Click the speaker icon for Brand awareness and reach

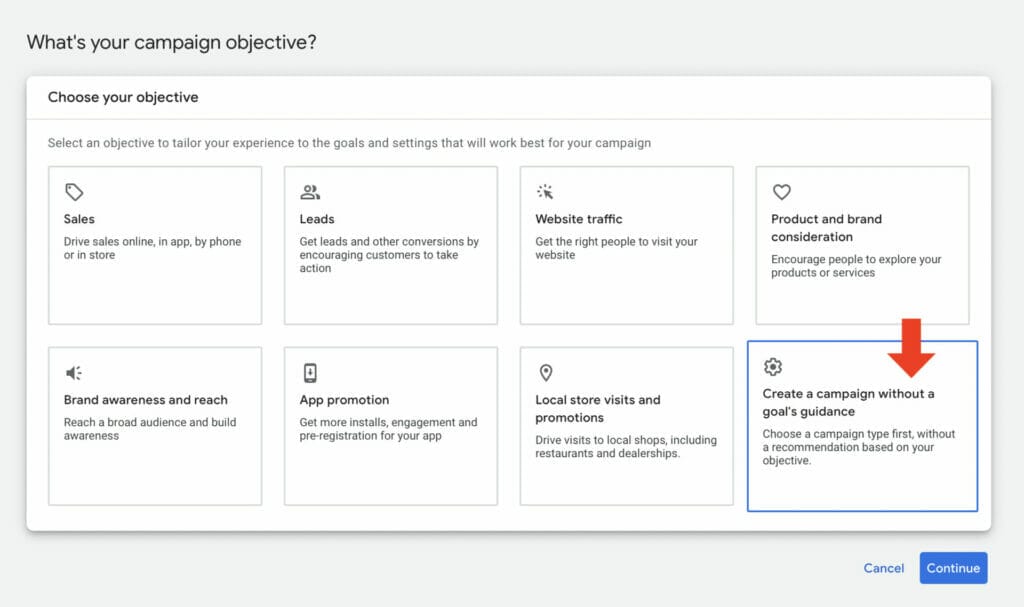(x=74, y=372)
